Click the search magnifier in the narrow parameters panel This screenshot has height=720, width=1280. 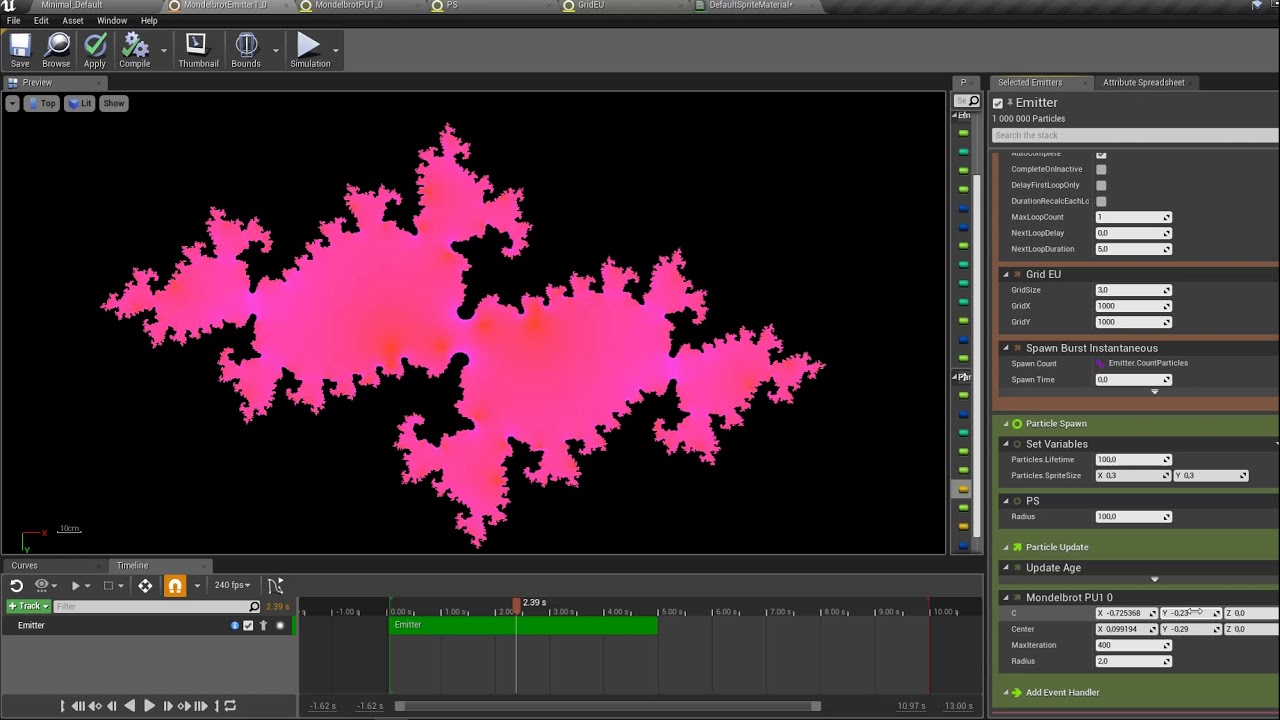click(973, 101)
